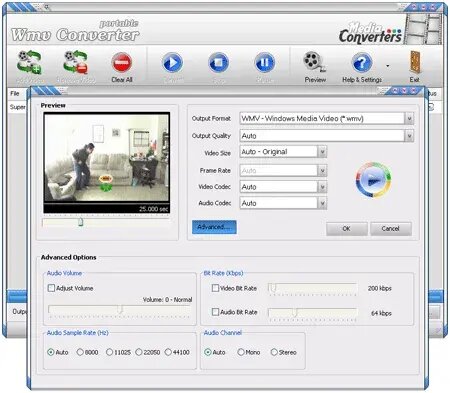Screen dimensions: 450x393
Task: Click the File column header in main window
Action: [15, 93]
